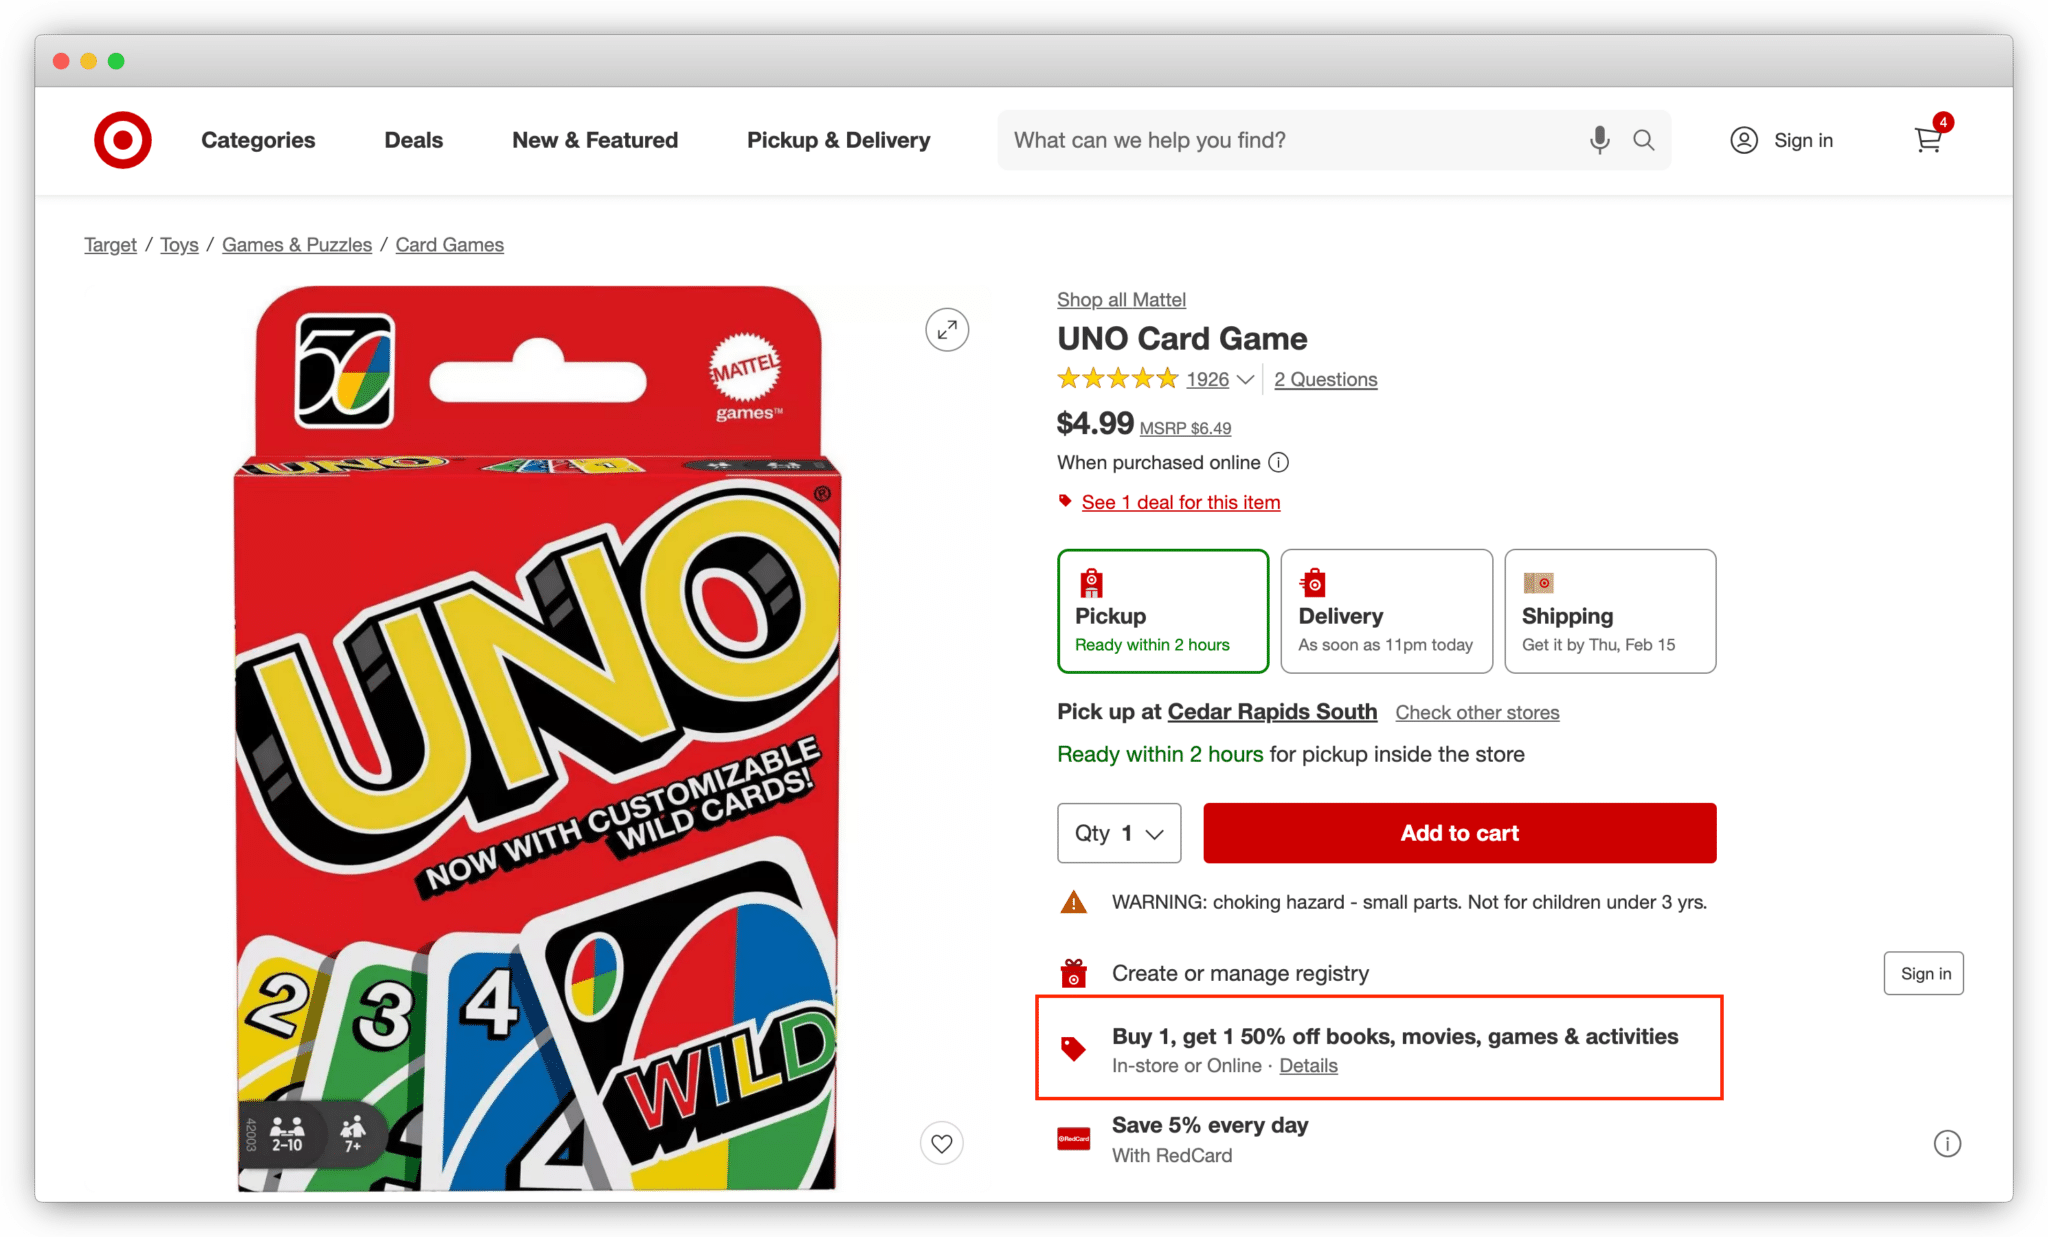Open the shopping cart with 4 items
Viewport: 2048px width, 1237px height.
tap(1928, 140)
